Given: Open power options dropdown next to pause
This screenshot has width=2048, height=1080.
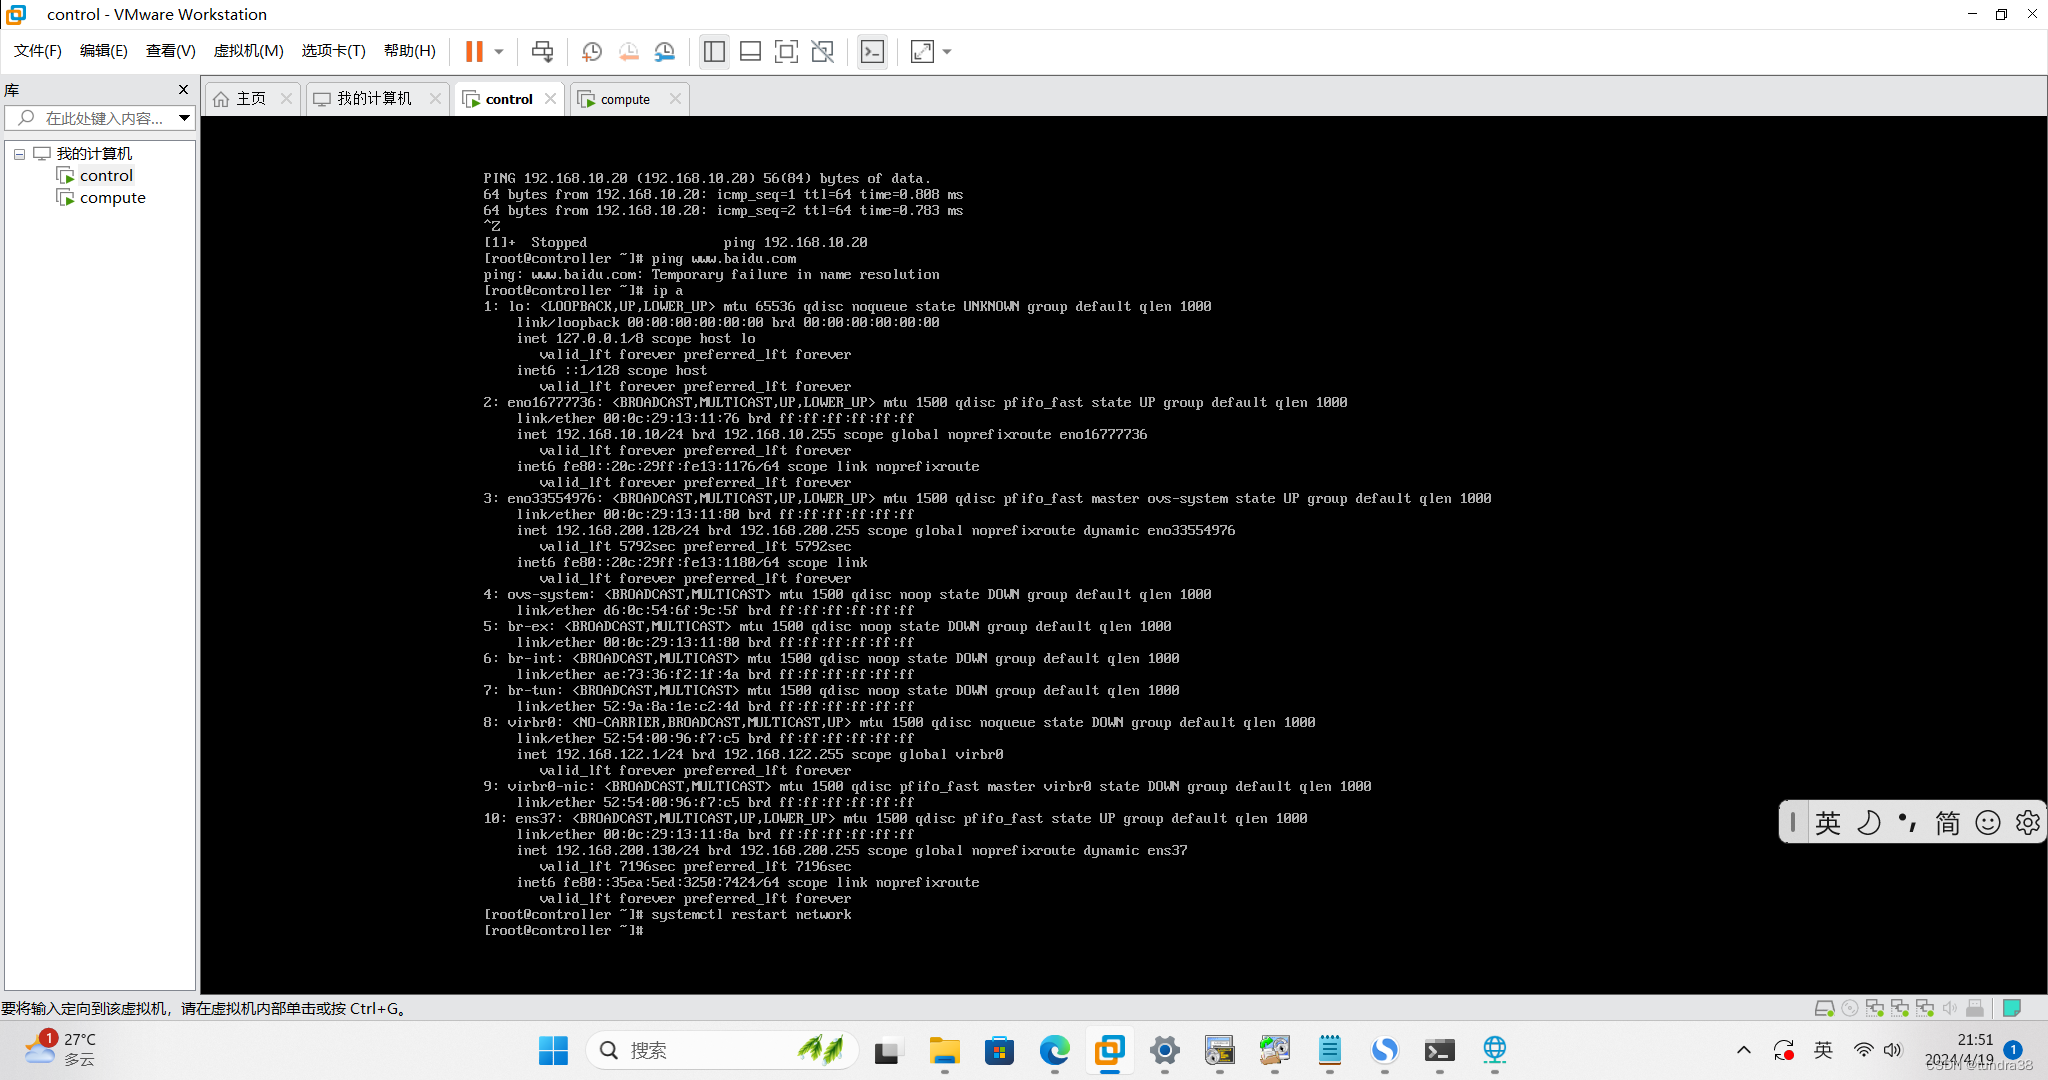Looking at the screenshot, I should [499, 51].
